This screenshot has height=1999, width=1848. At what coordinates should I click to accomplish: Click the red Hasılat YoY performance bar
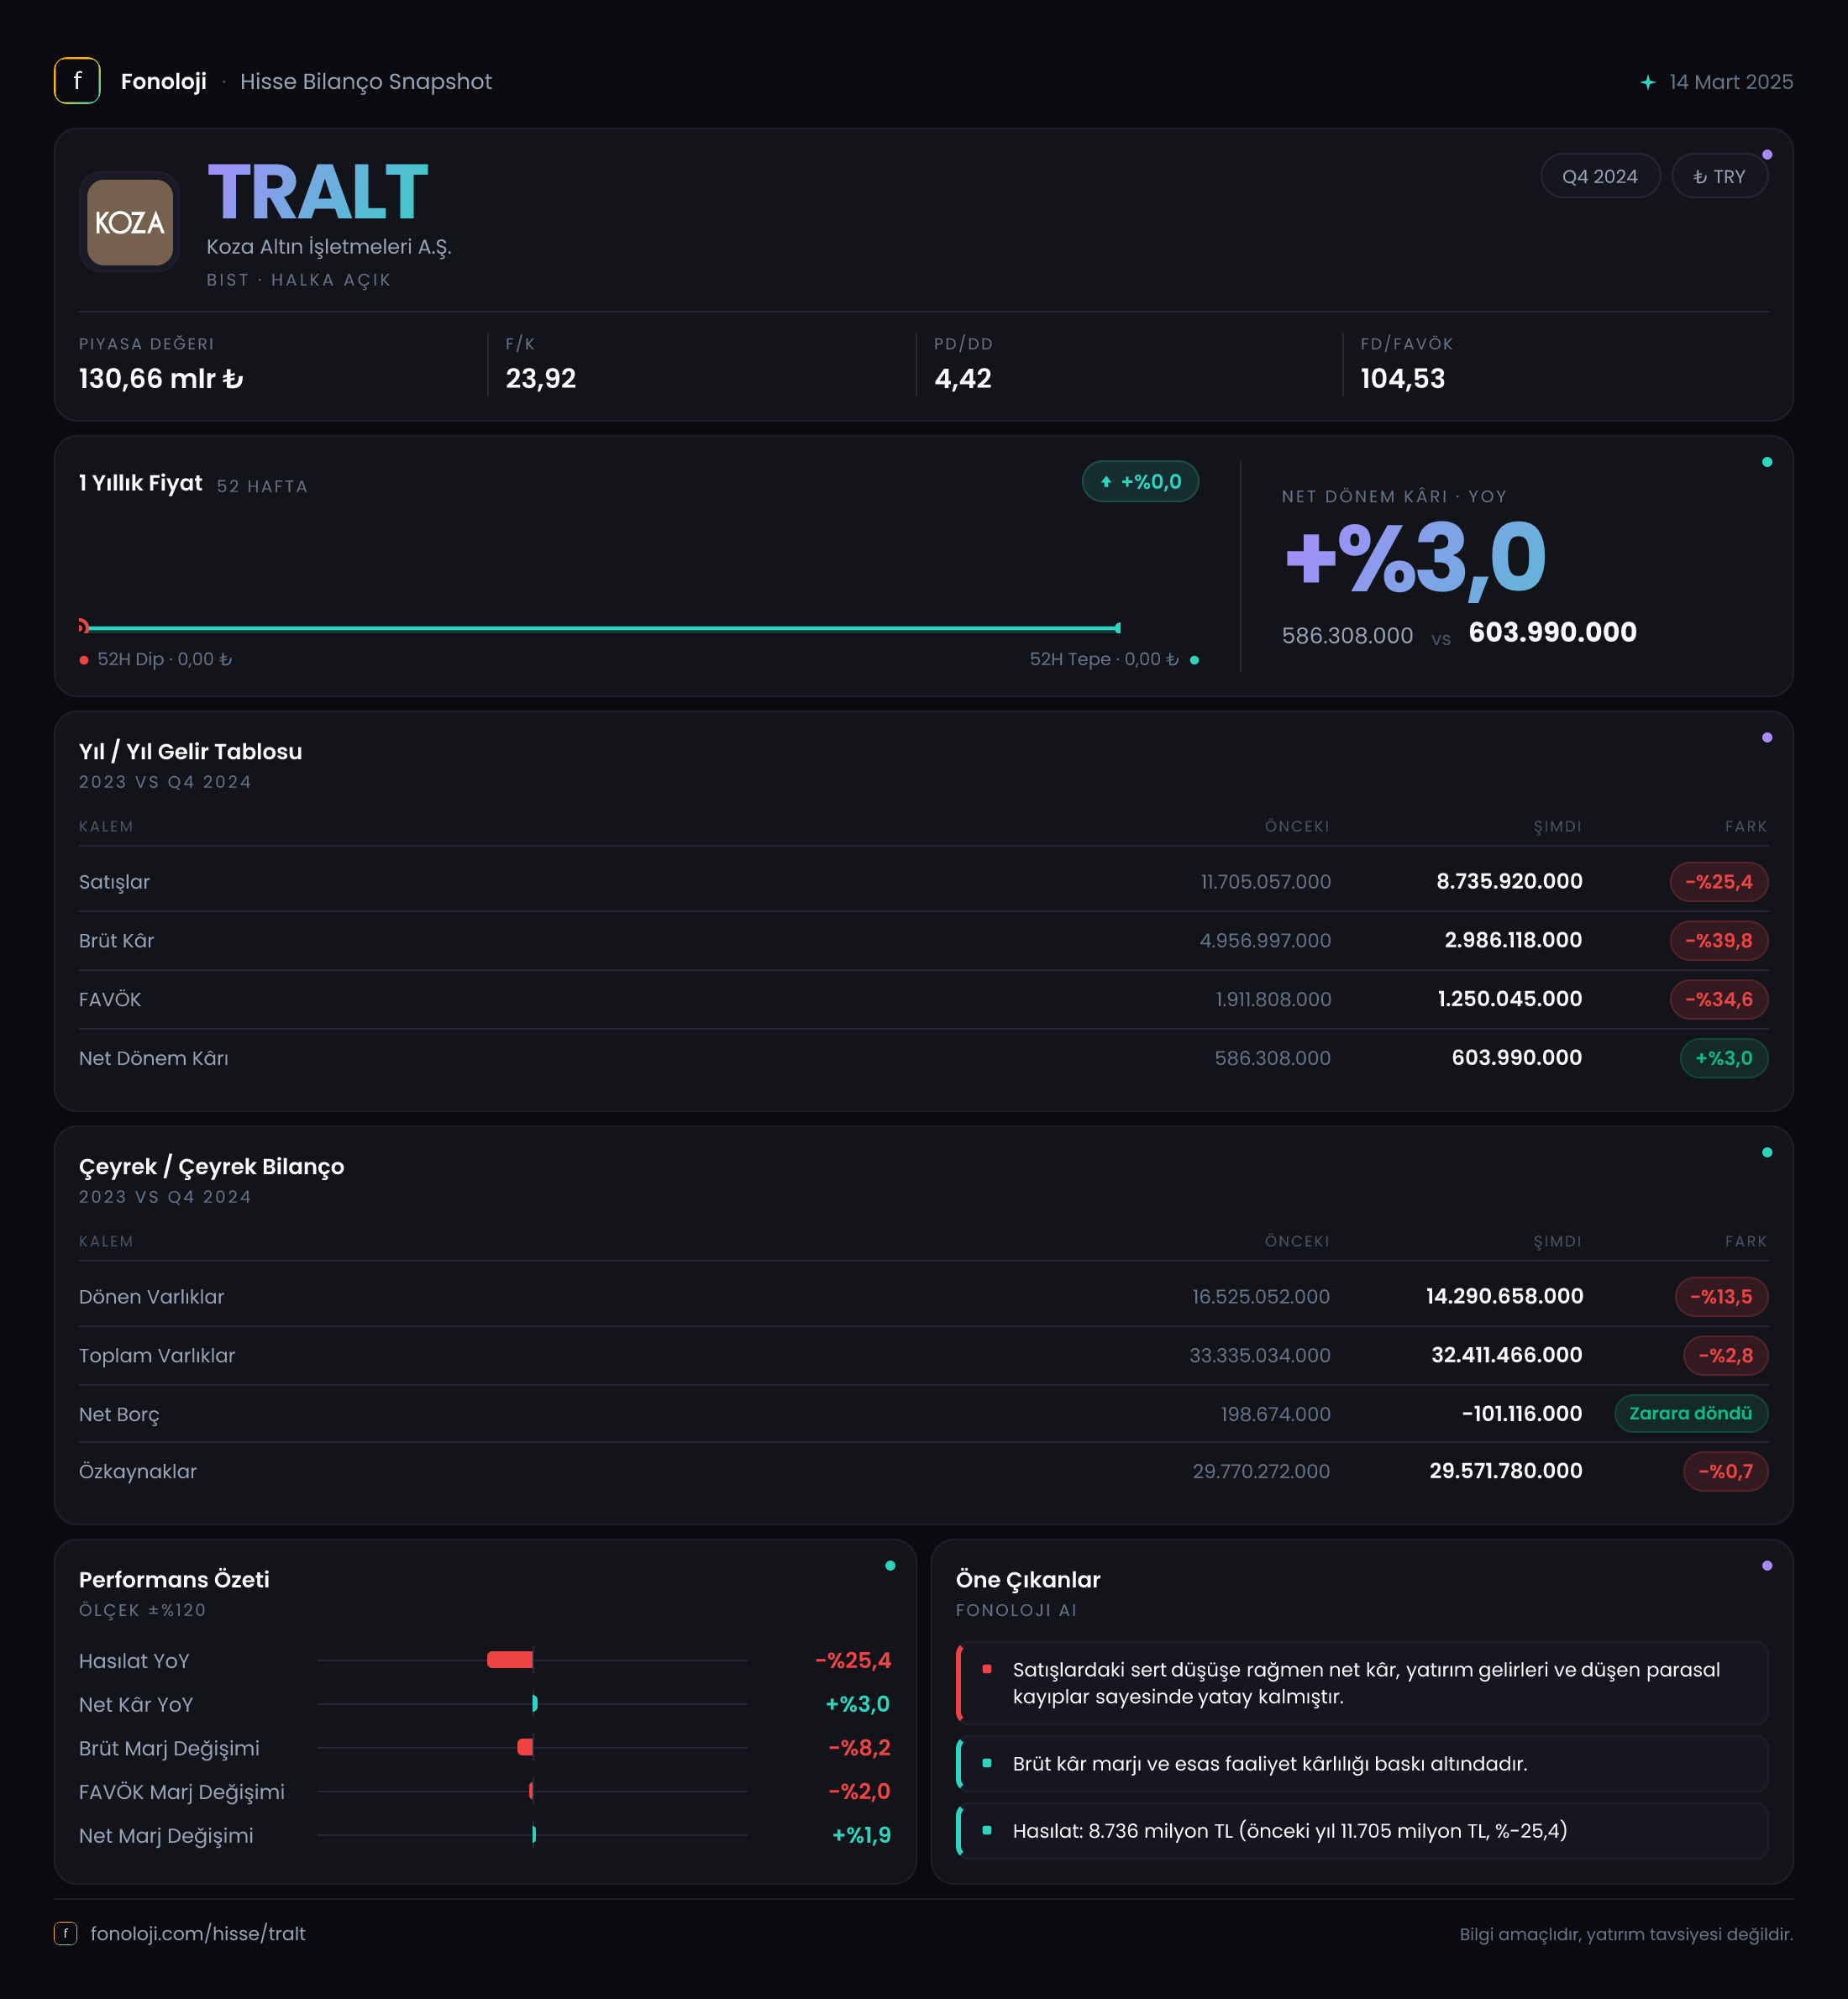click(x=510, y=1660)
